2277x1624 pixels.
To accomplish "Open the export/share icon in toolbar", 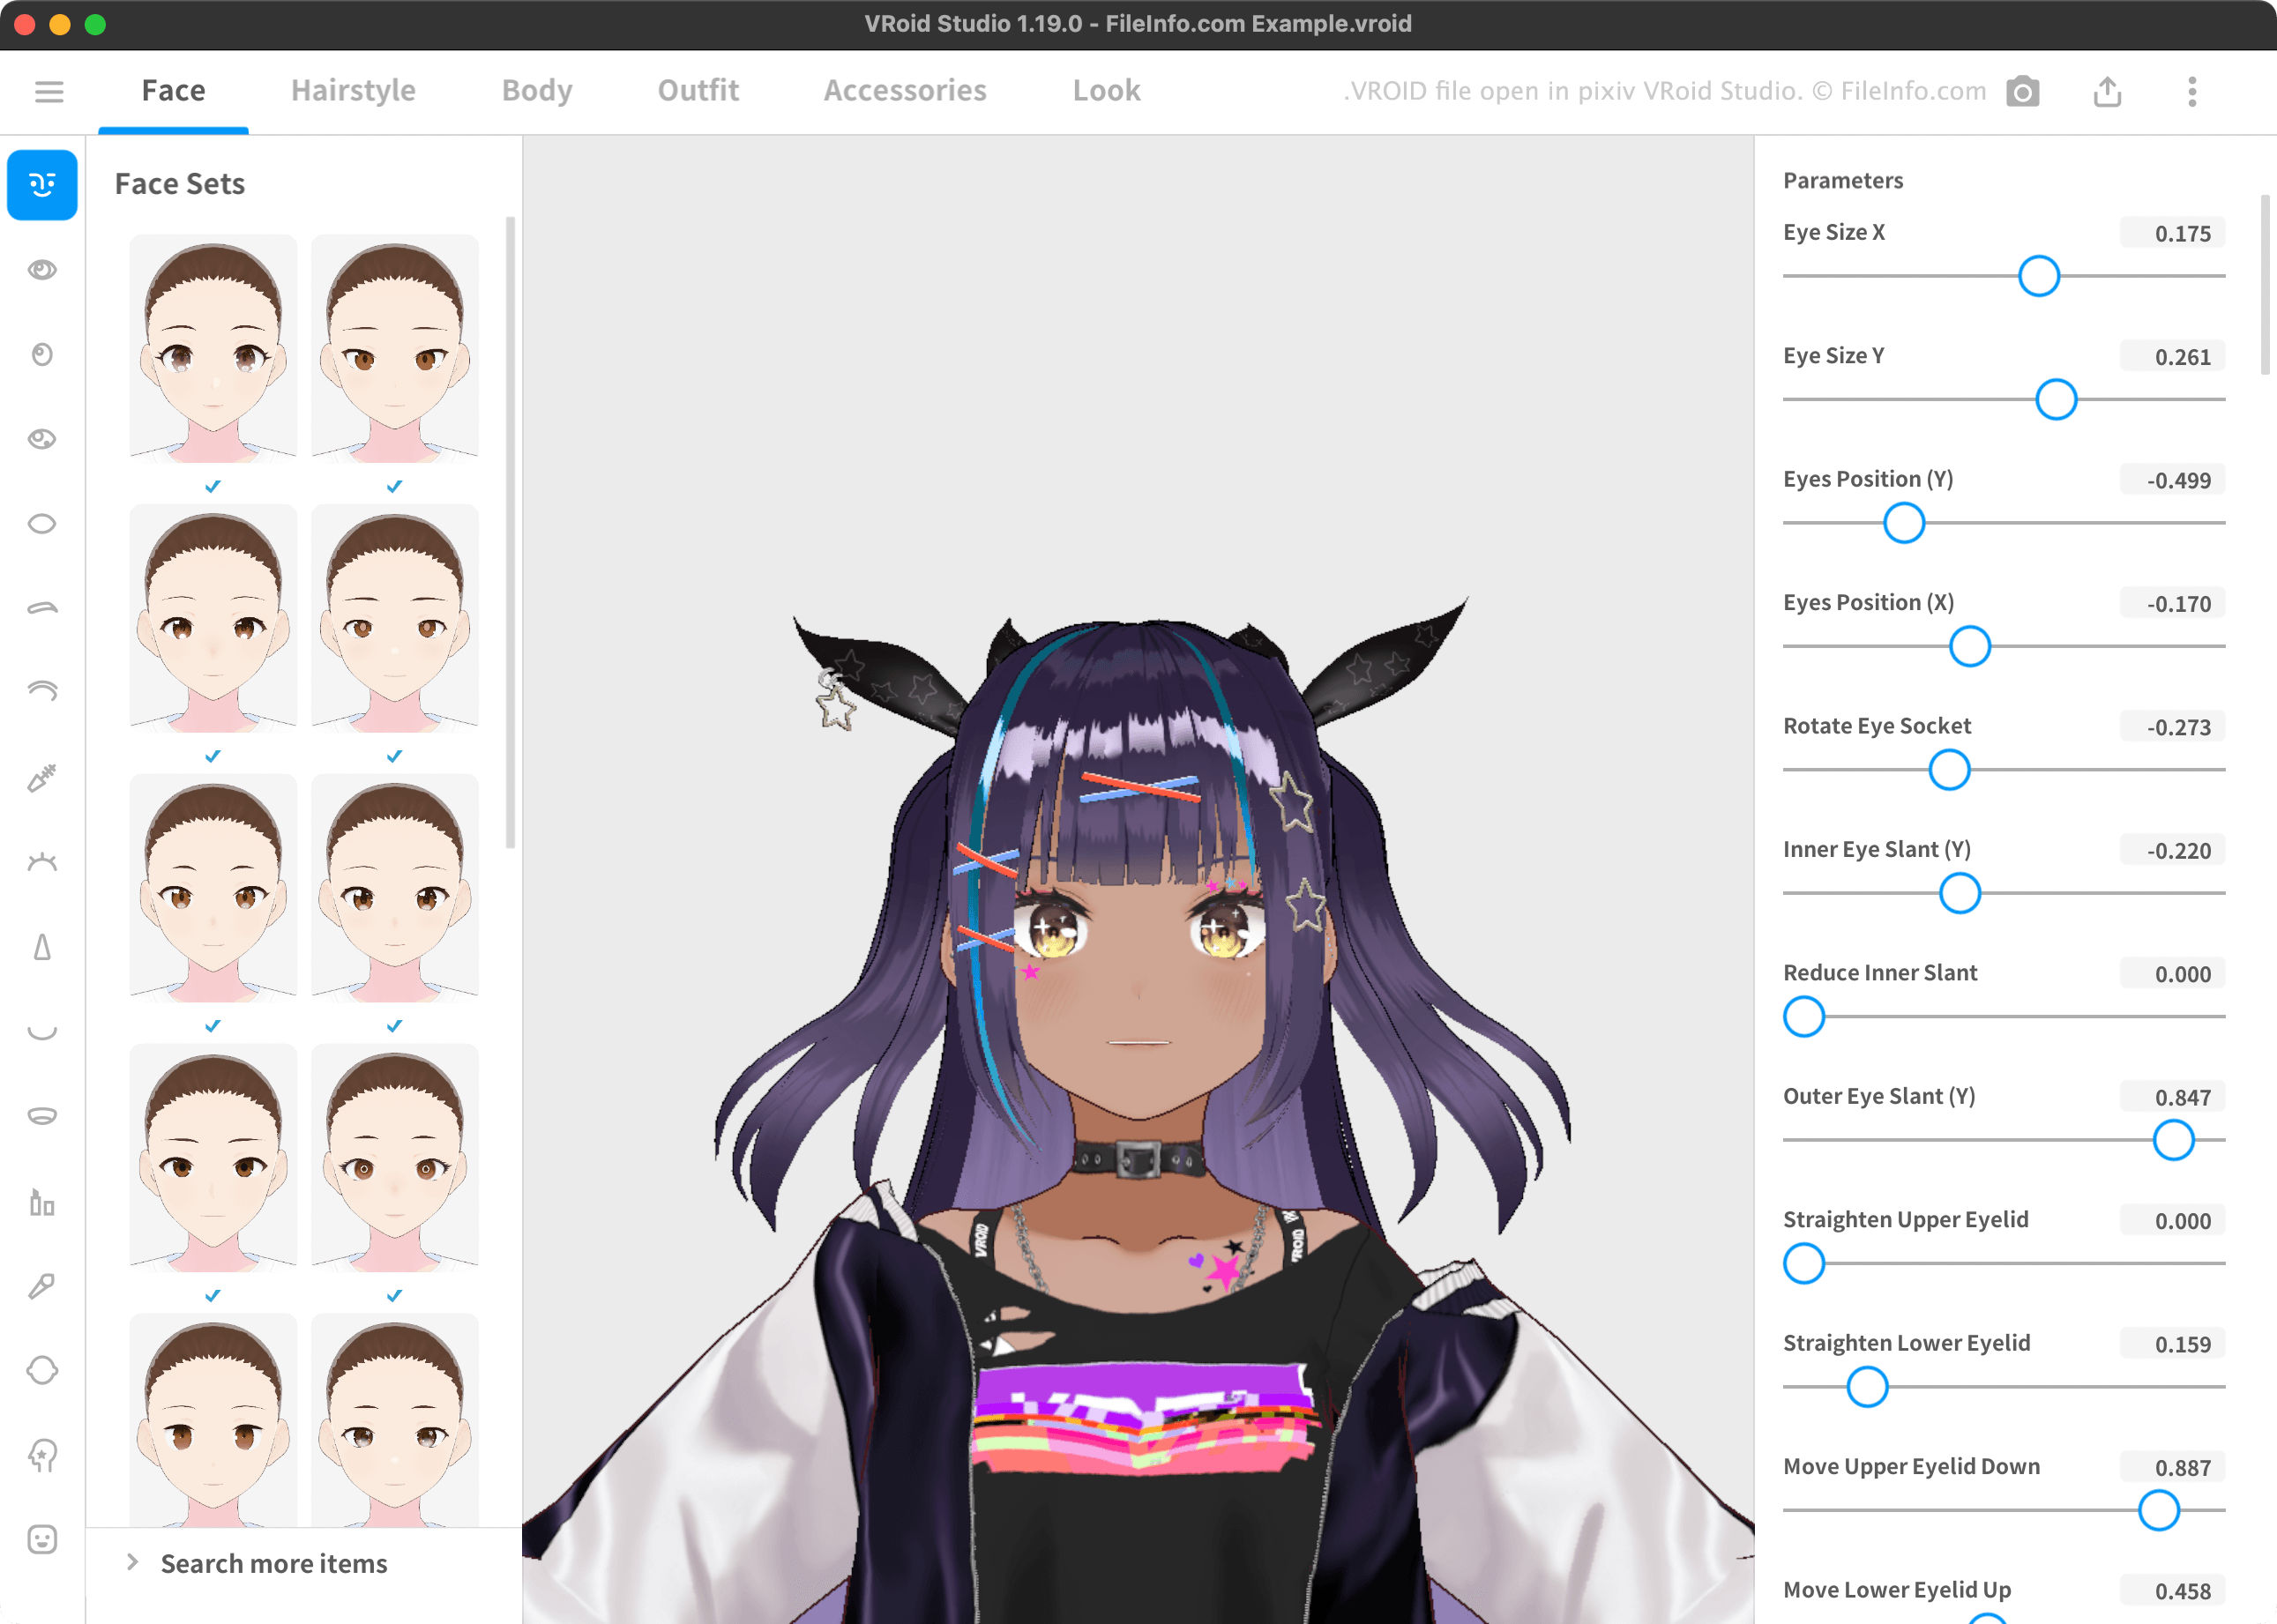I will coord(2108,91).
